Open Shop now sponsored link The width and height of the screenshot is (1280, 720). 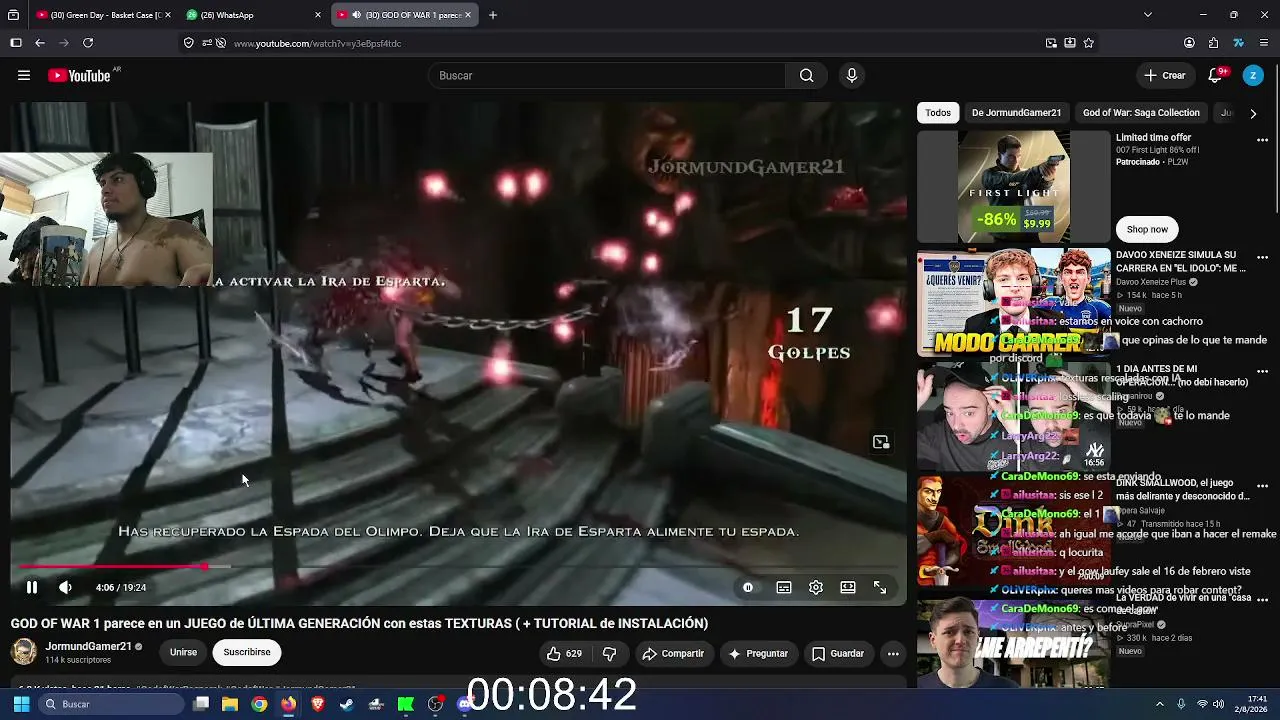1147,229
